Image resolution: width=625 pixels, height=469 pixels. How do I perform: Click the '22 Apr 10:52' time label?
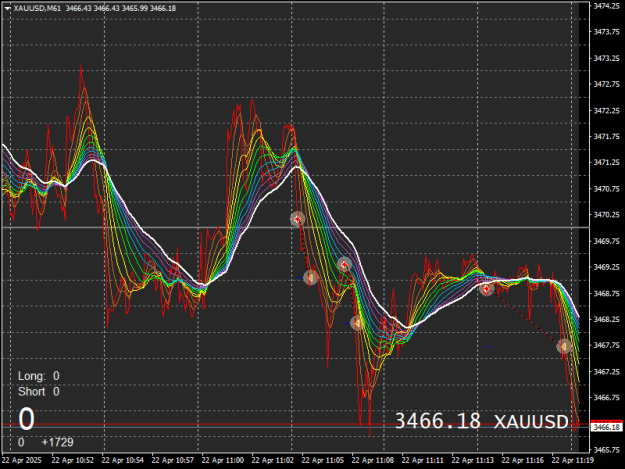click(73, 460)
